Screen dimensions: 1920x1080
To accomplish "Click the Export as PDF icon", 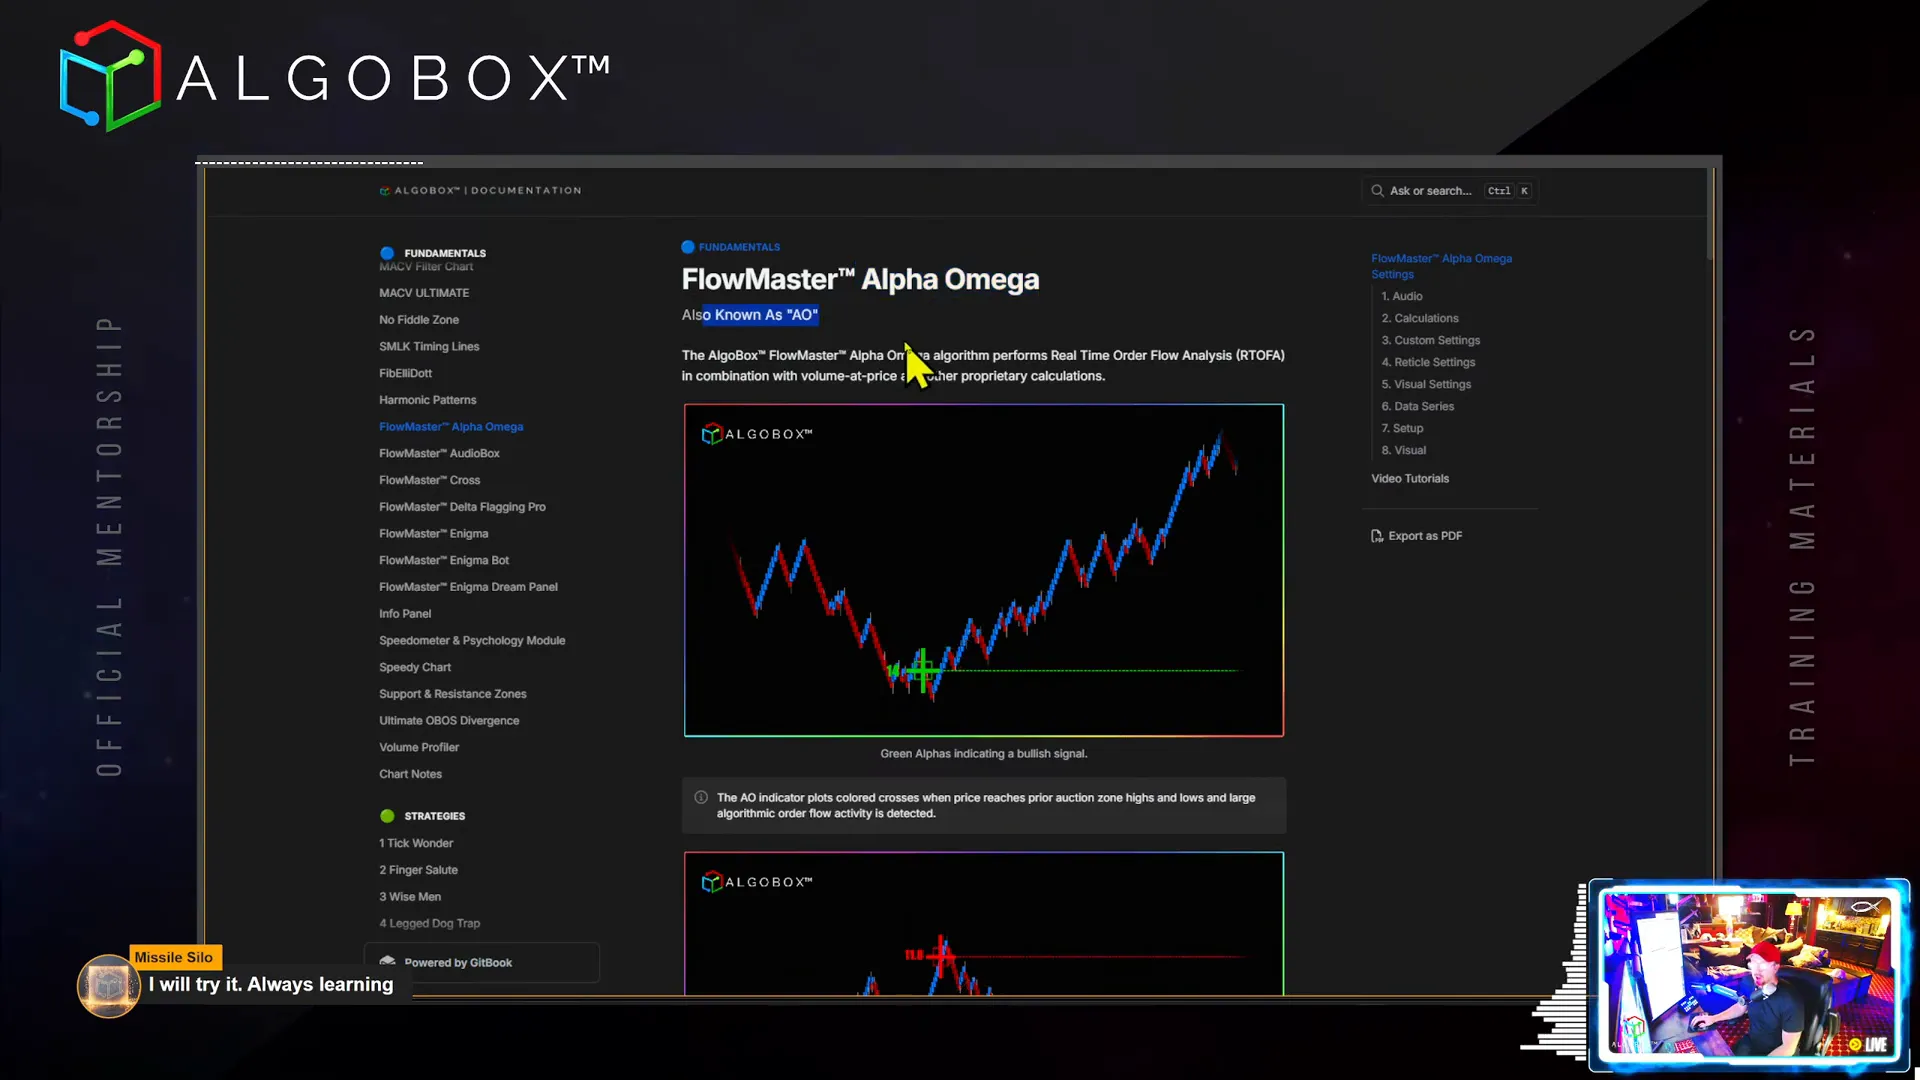I will 1377,536.
